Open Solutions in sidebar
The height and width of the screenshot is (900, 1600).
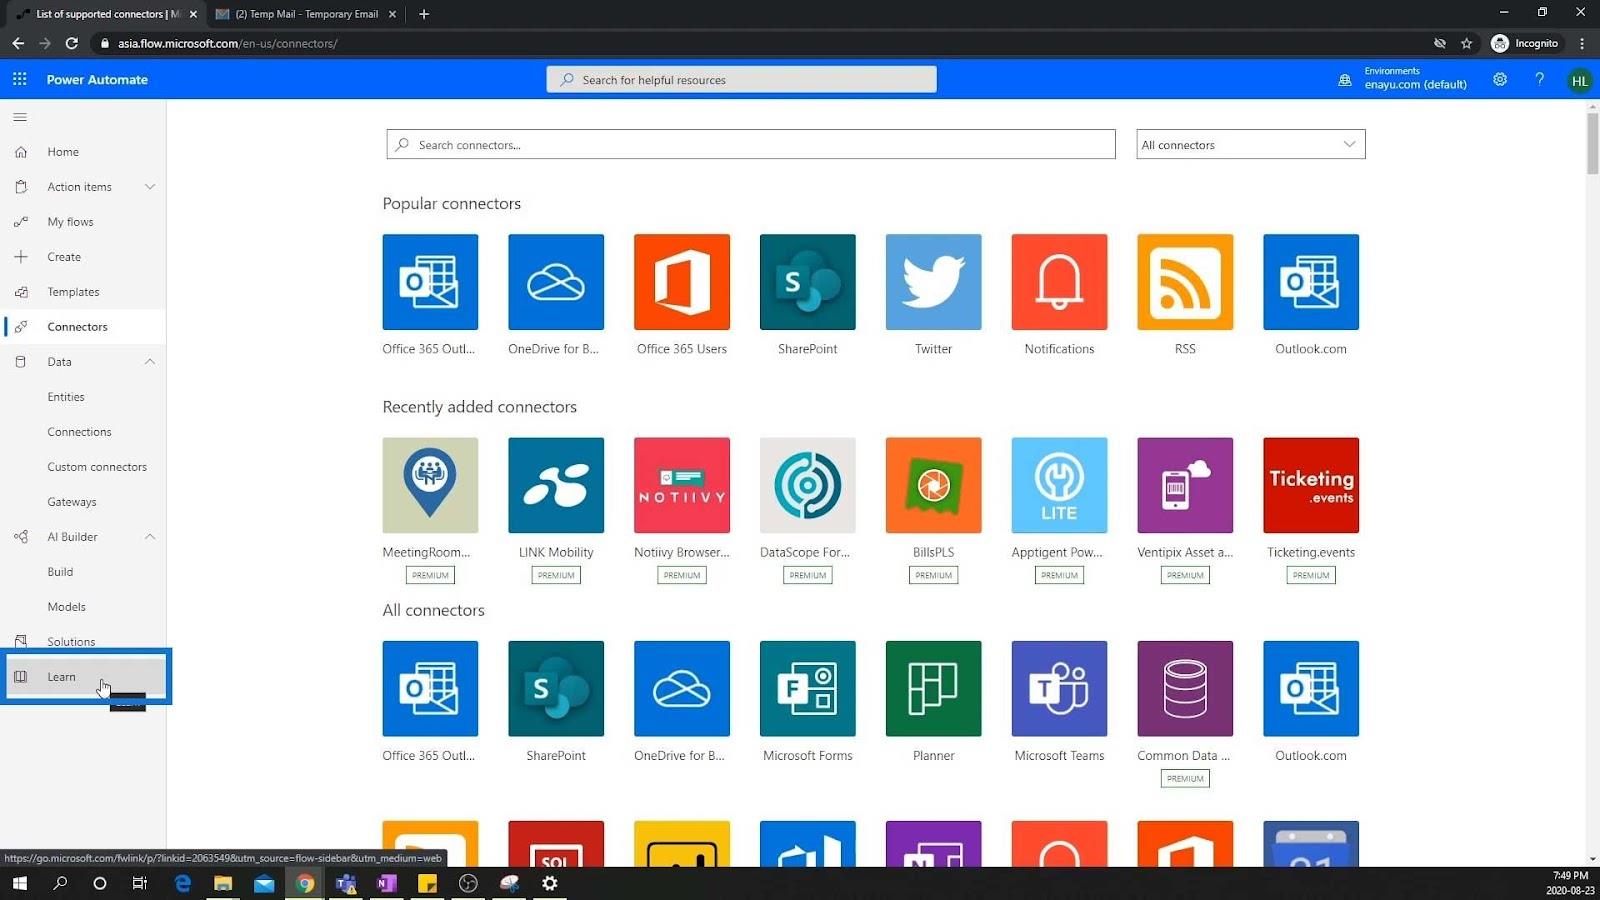click(83, 641)
